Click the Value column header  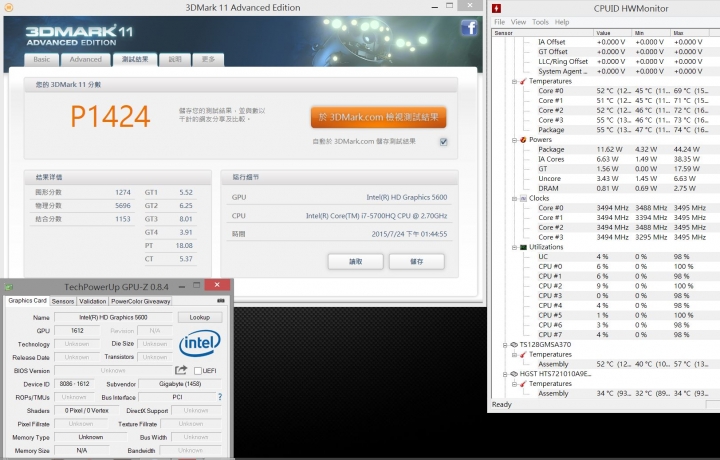(613, 33)
